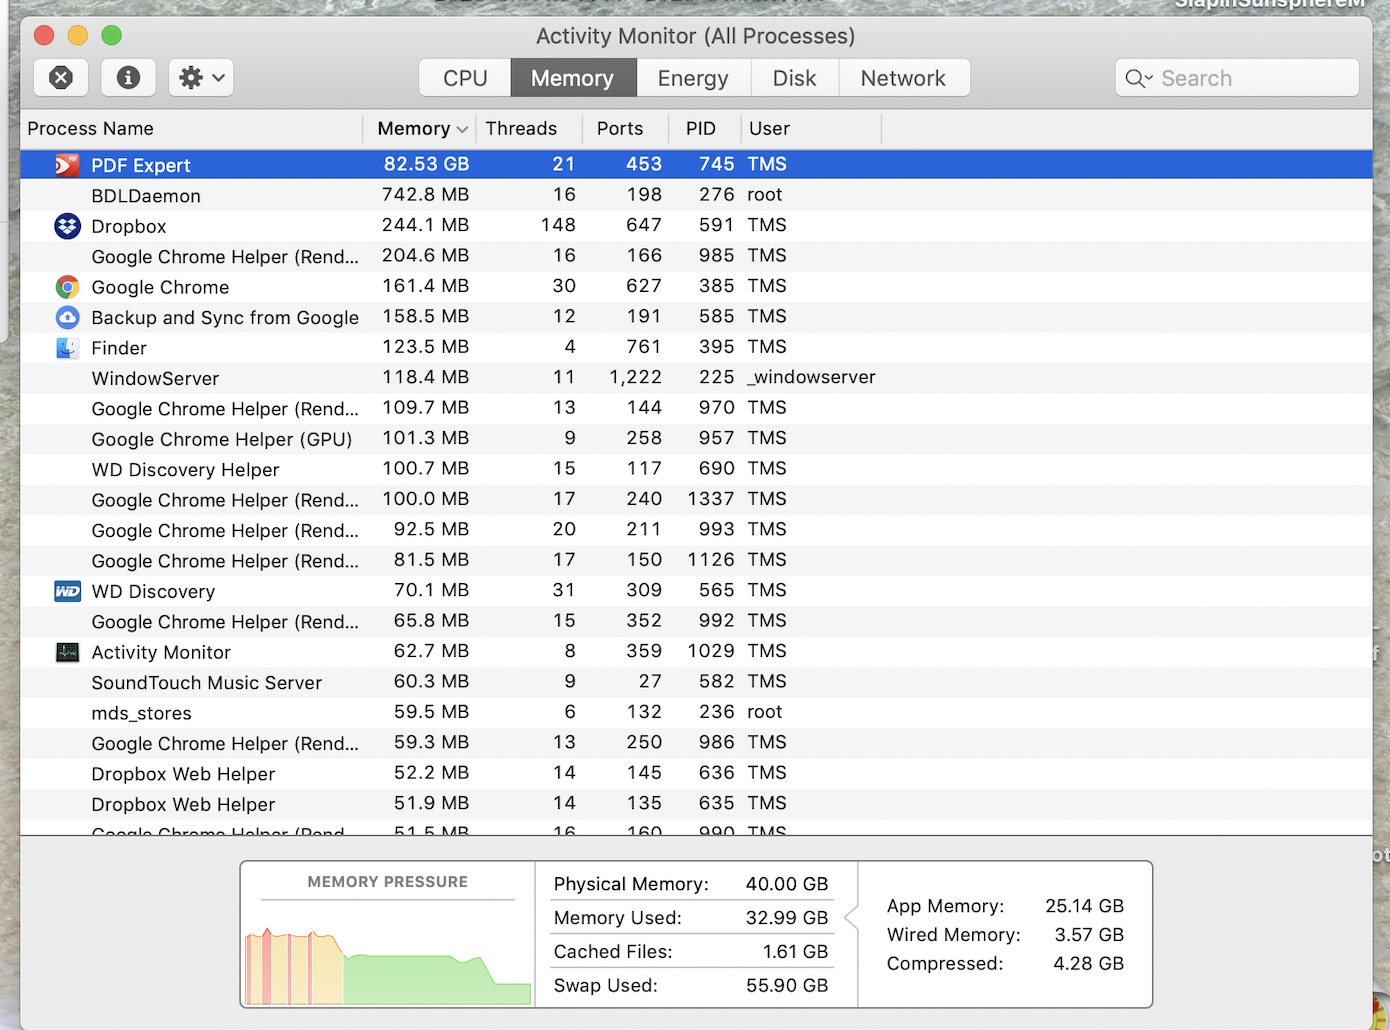Switch to the CPU tab
Image resolution: width=1390 pixels, height=1030 pixels.
tap(465, 78)
